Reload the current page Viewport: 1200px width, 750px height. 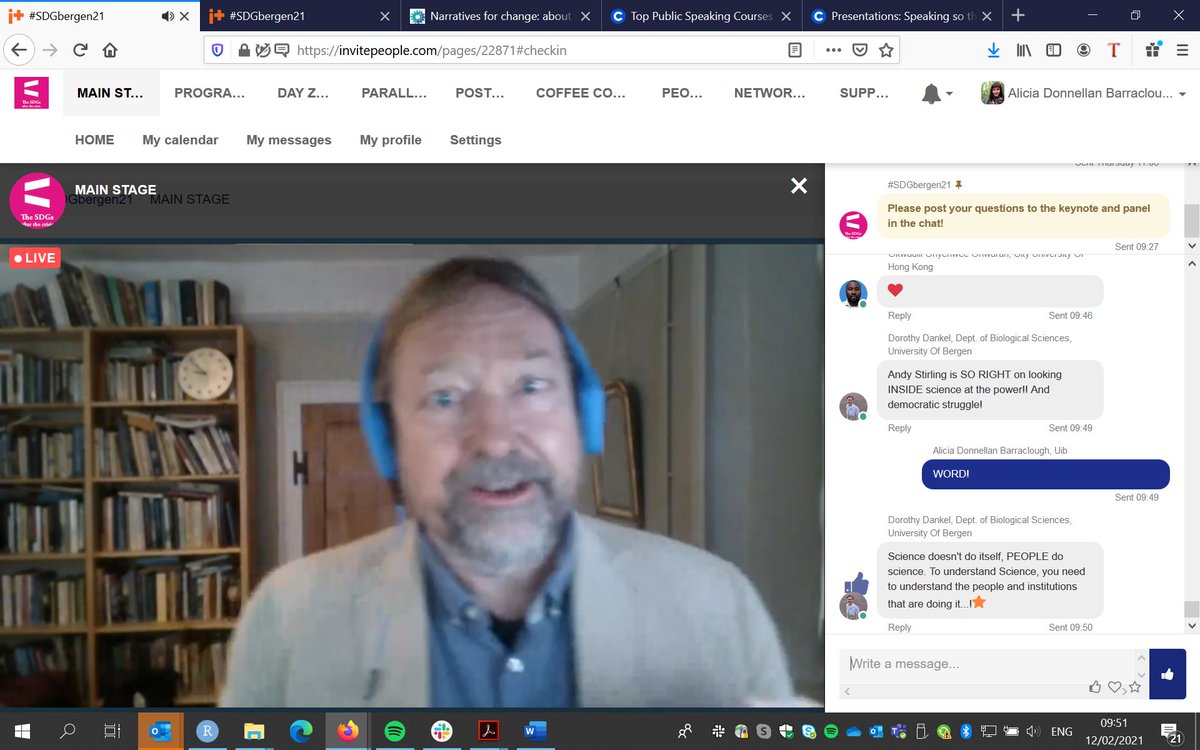point(80,49)
